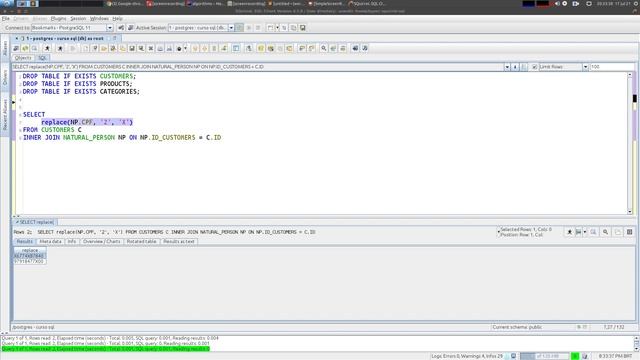The height and width of the screenshot is (360, 640).
Task: Select the Results as text tab
Action: (179, 242)
